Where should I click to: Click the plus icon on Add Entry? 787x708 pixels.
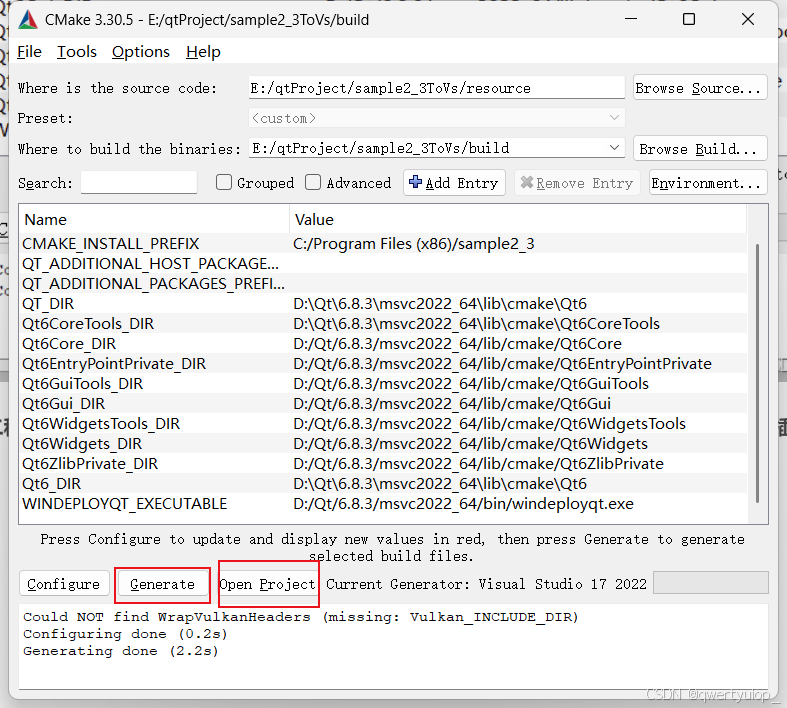416,182
